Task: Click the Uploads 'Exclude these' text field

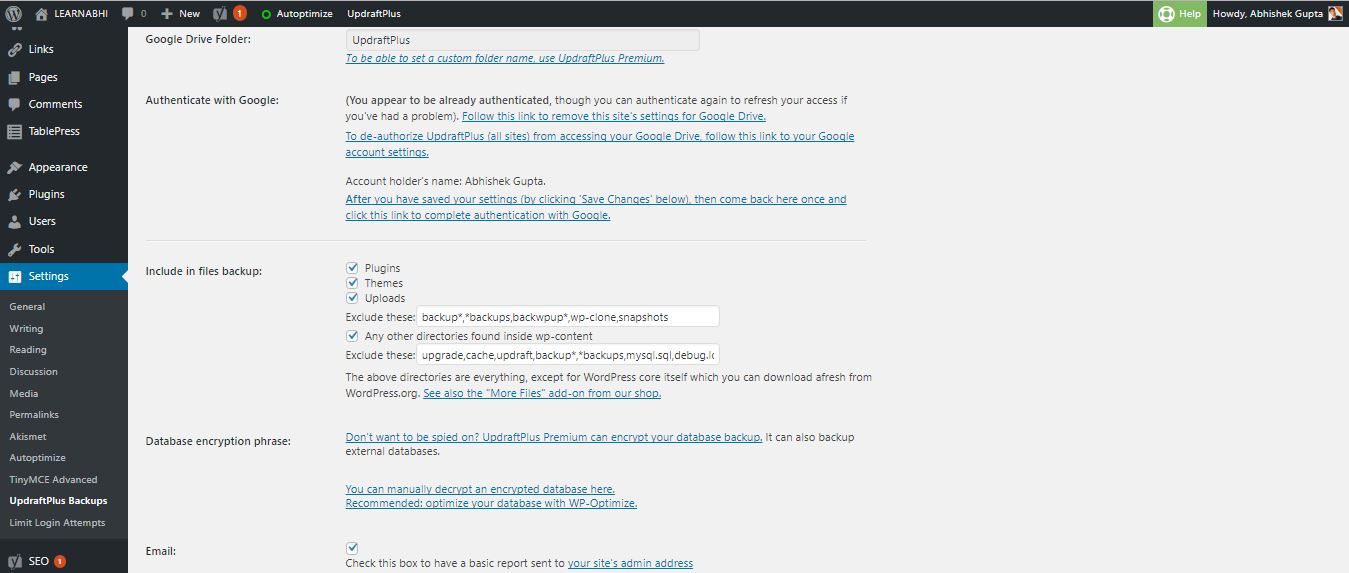Action: coord(568,317)
